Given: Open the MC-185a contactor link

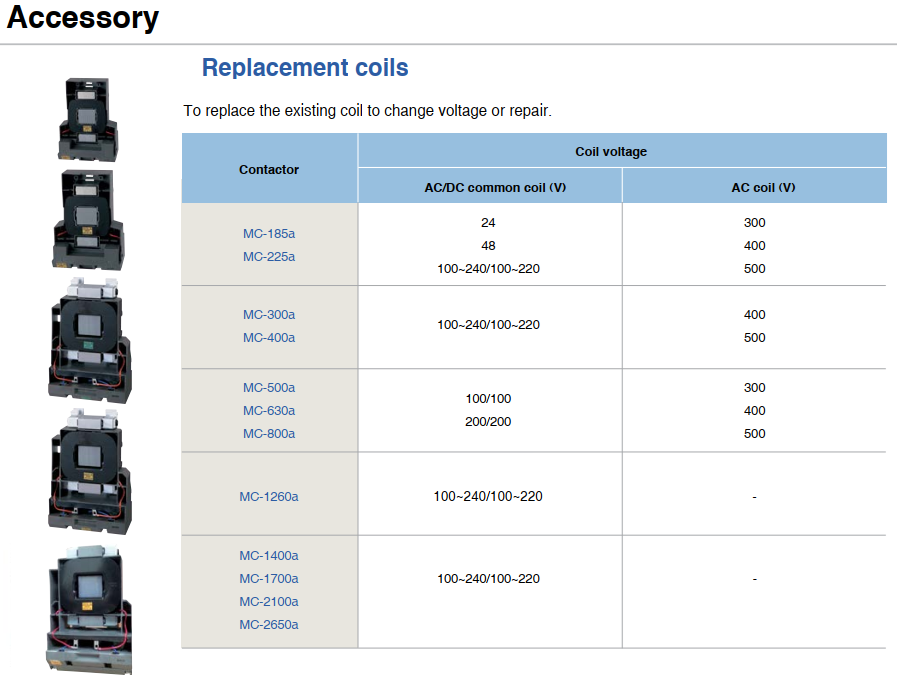Looking at the screenshot, I should [x=269, y=234].
